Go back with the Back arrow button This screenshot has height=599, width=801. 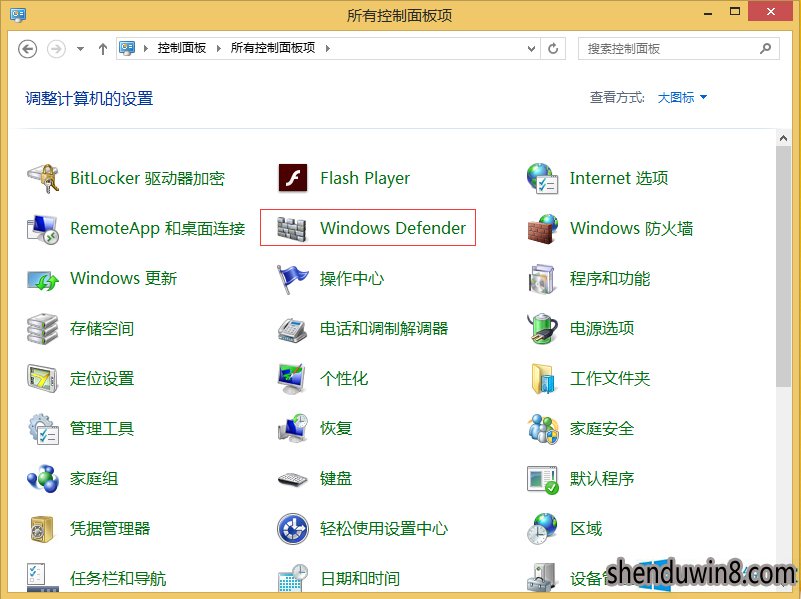pyautogui.click(x=28, y=49)
